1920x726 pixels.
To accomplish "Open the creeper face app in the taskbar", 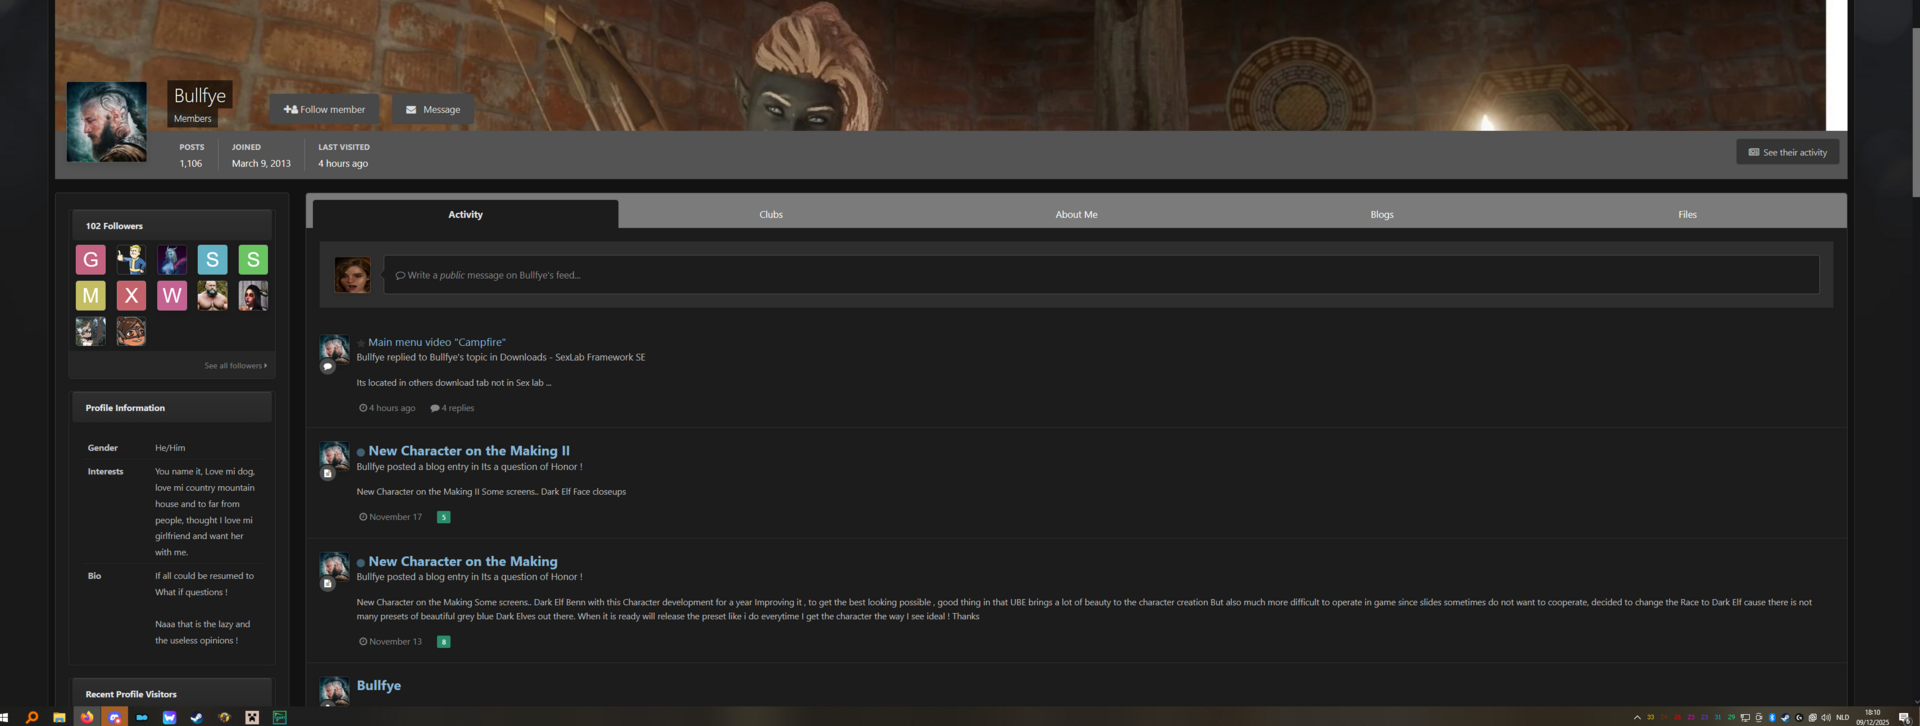I will [x=252, y=717].
